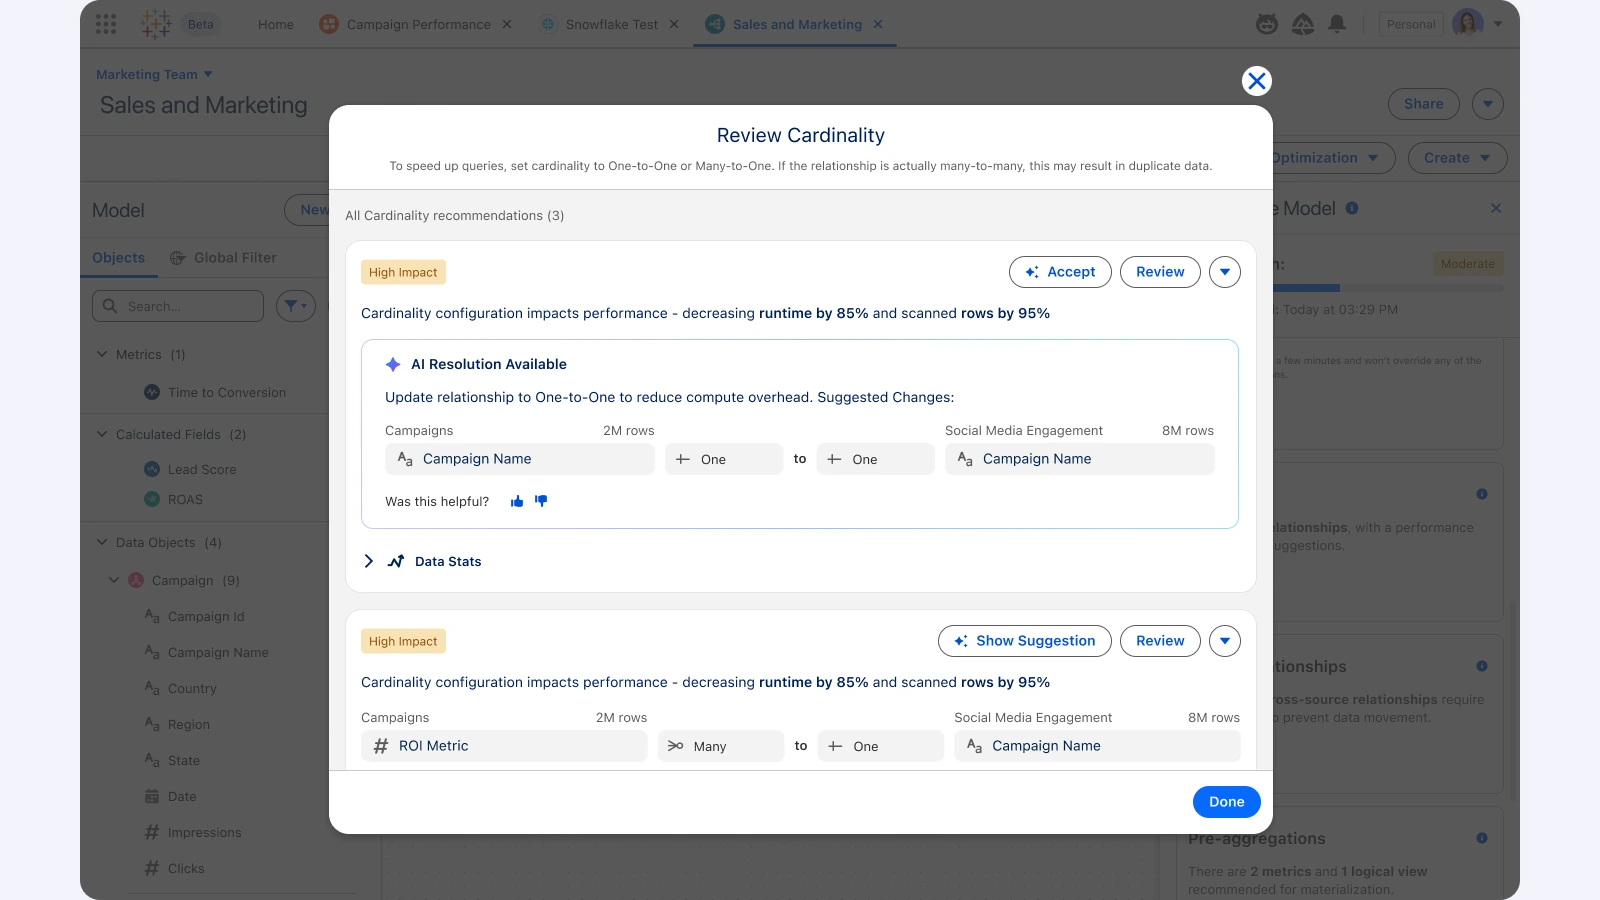Click Show Suggestion on second recommendation
Viewport: 1600px width, 900px height.
[1024, 641]
